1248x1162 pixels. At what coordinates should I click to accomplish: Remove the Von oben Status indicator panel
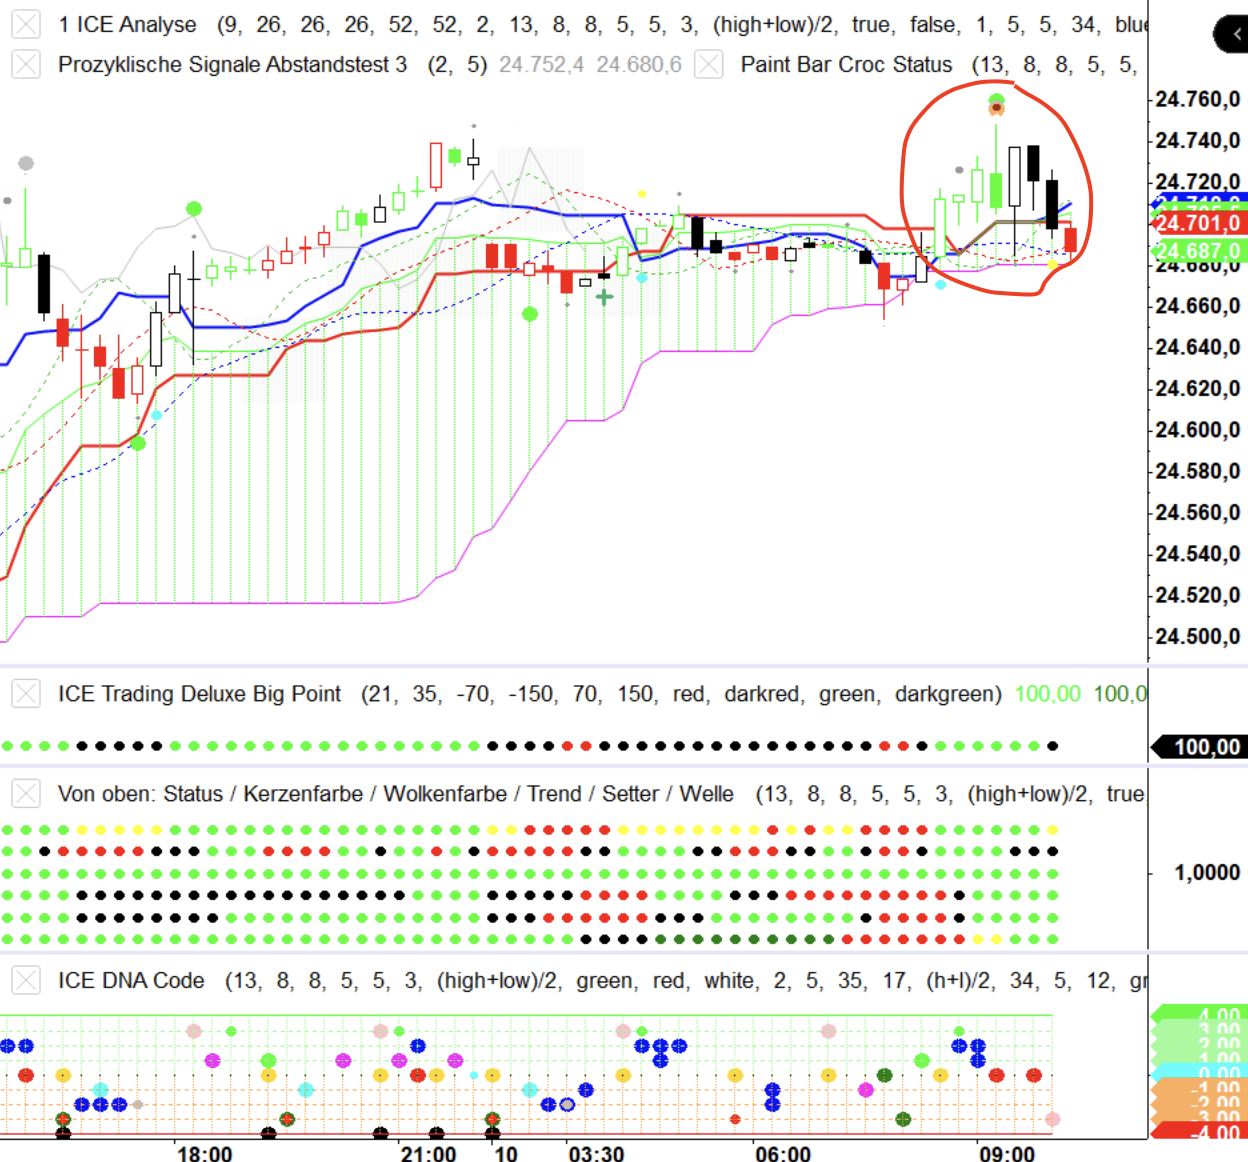26,794
